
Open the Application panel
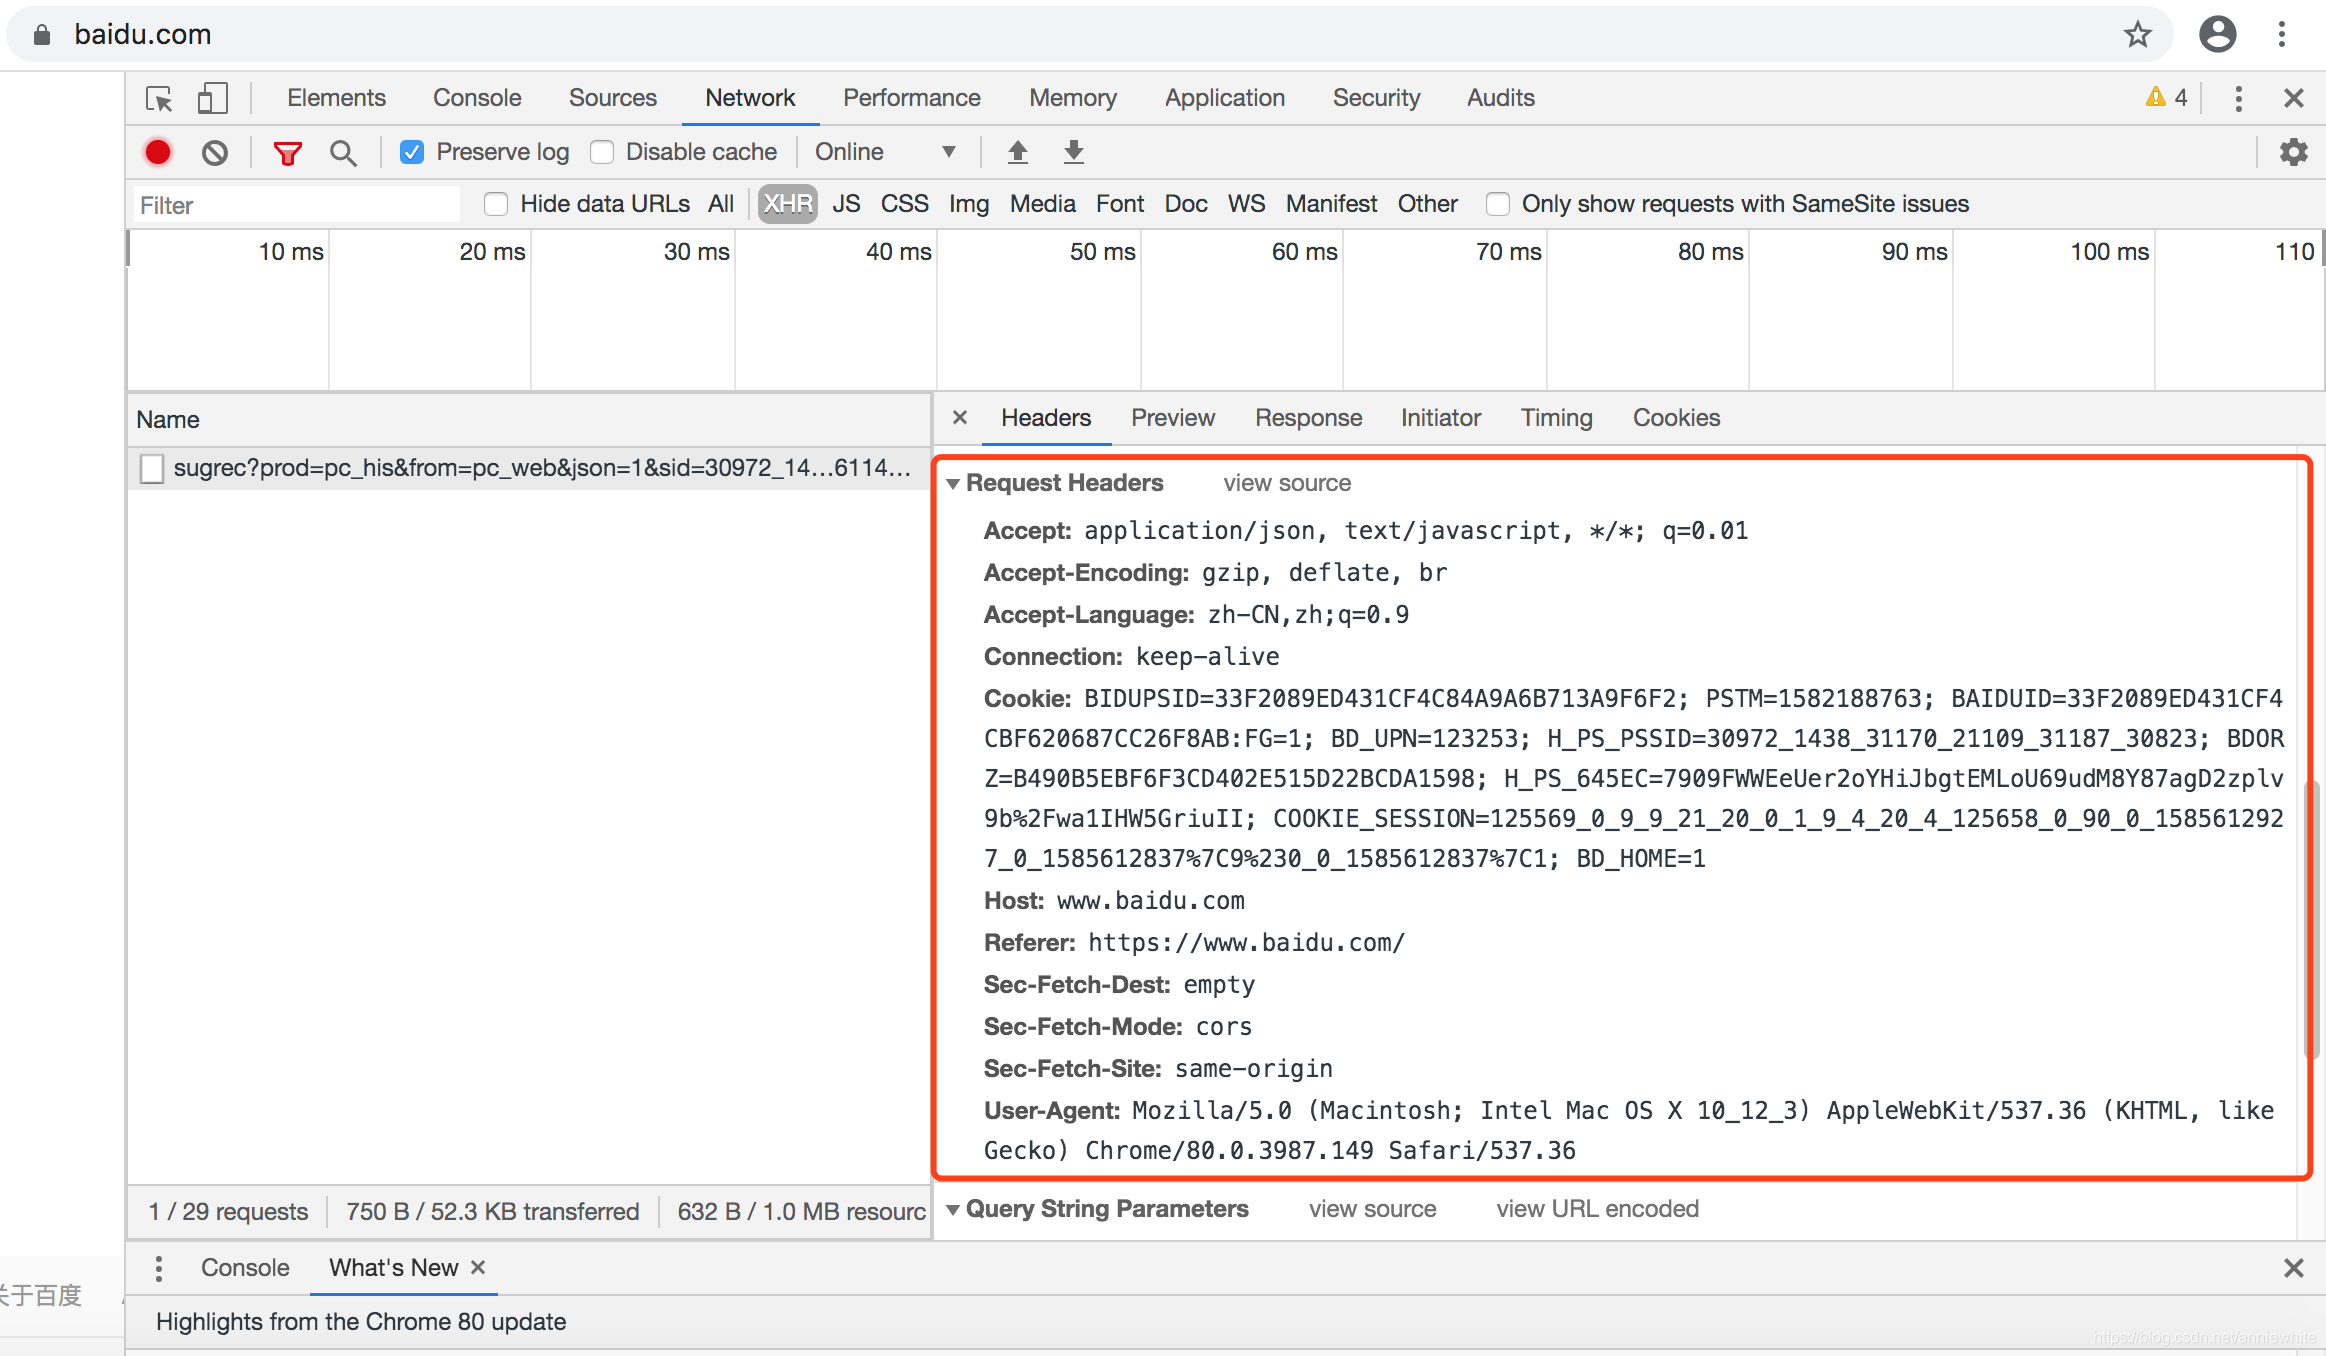(x=1224, y=98)
